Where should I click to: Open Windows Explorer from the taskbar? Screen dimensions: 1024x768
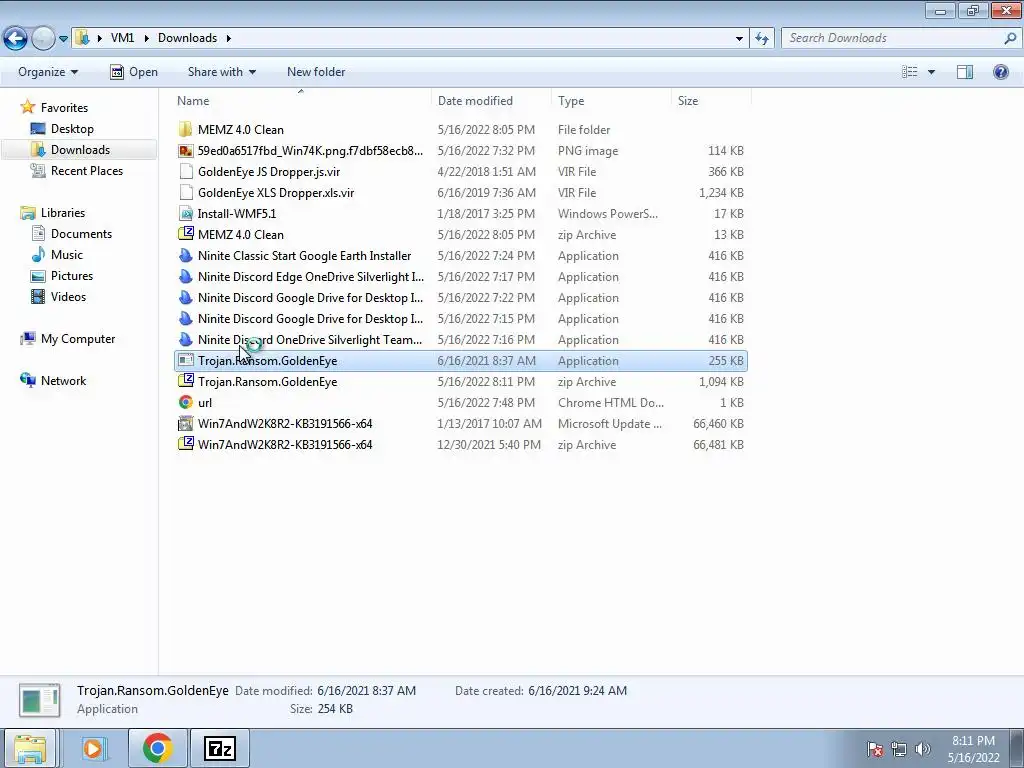(x=30, y=748)
